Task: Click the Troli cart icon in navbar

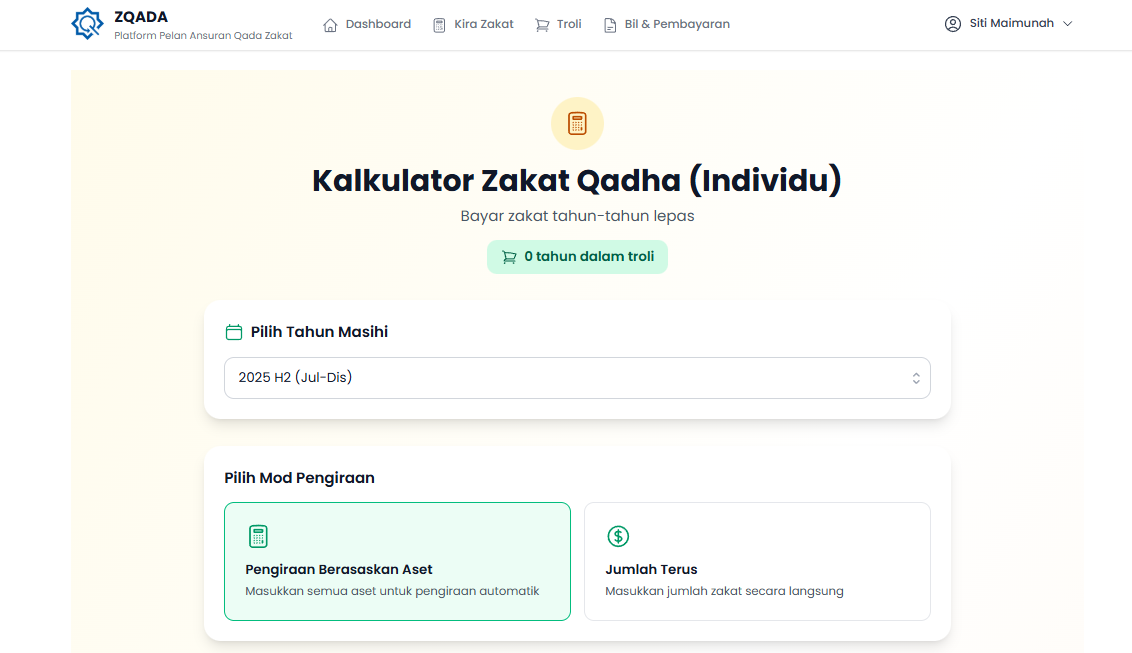Action: click(x=542, y=25)
